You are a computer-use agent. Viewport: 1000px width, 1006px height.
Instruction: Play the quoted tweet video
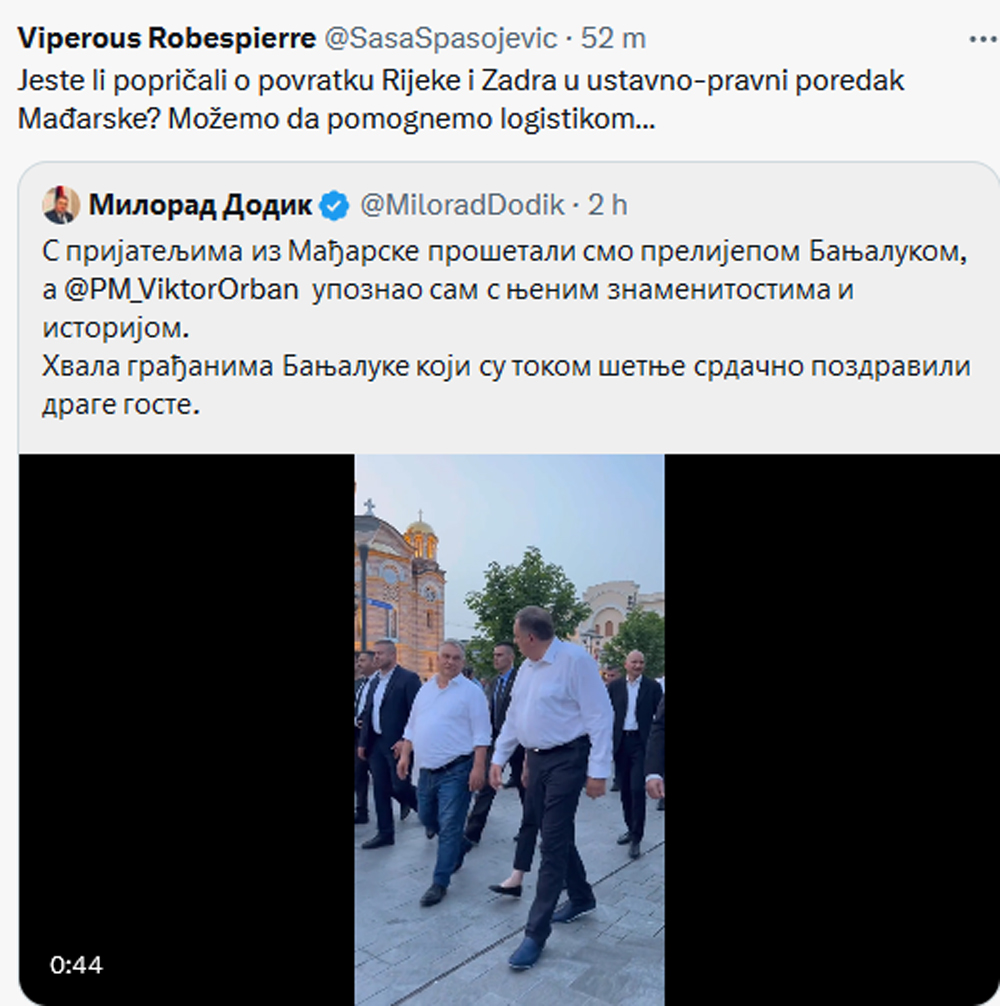pos(509,729)
